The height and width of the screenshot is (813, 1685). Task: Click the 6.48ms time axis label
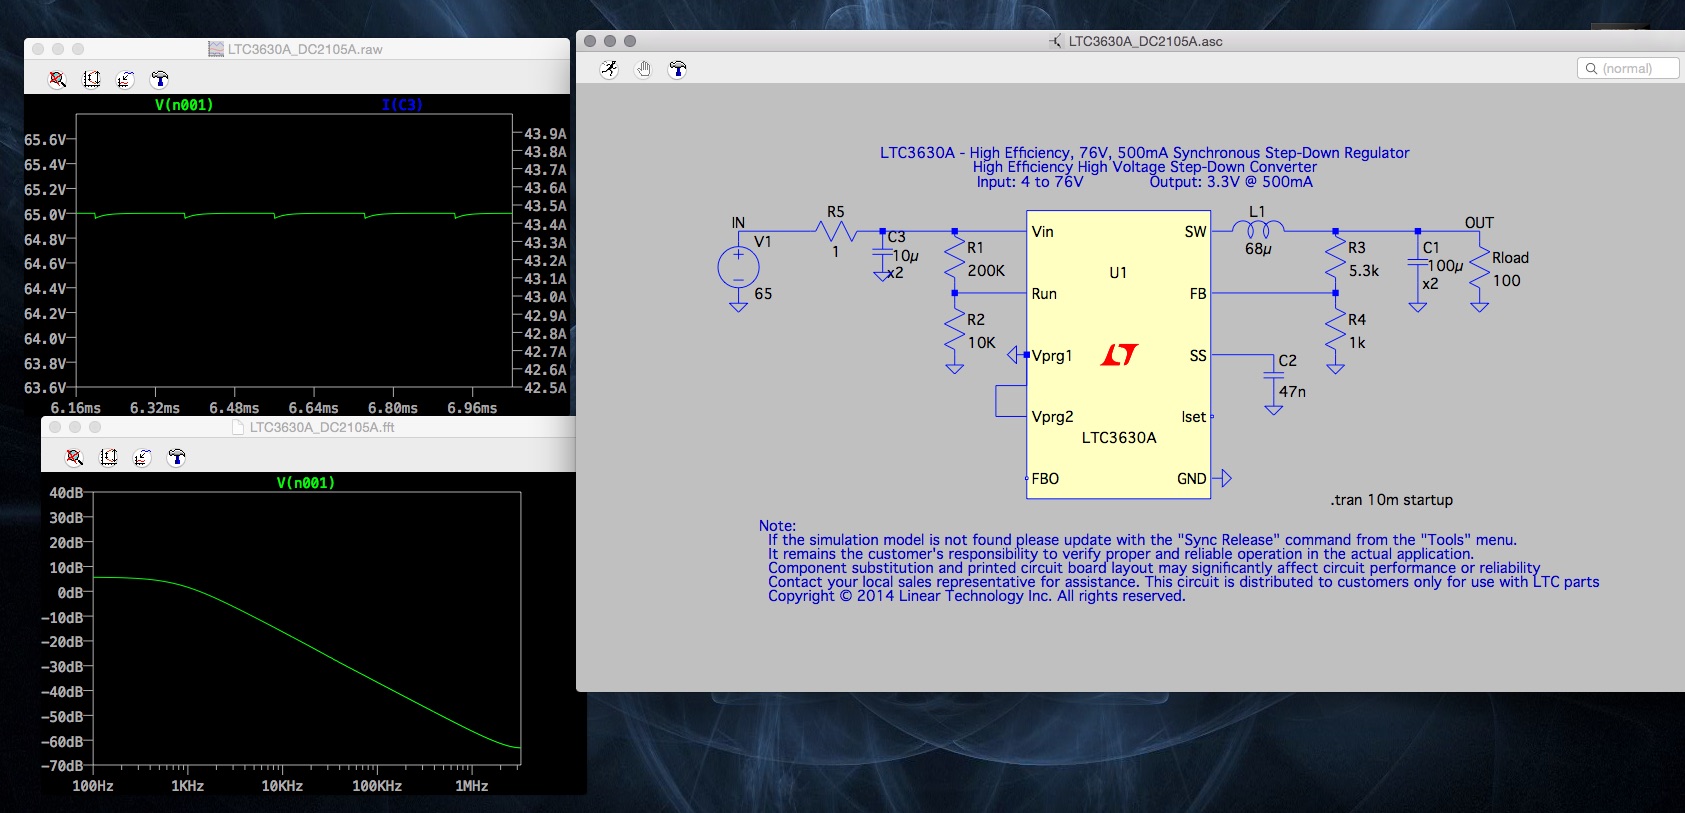234,408
